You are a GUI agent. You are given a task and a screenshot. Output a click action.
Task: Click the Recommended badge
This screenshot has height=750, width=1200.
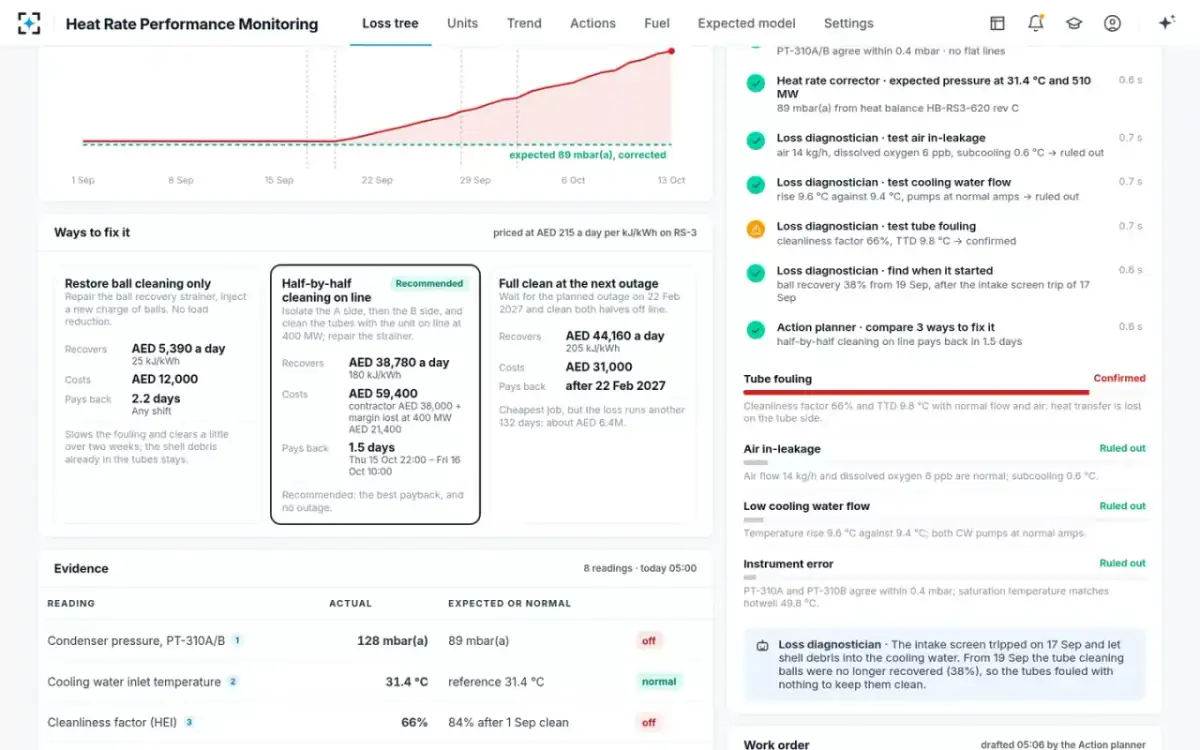(x=429, y=284)
